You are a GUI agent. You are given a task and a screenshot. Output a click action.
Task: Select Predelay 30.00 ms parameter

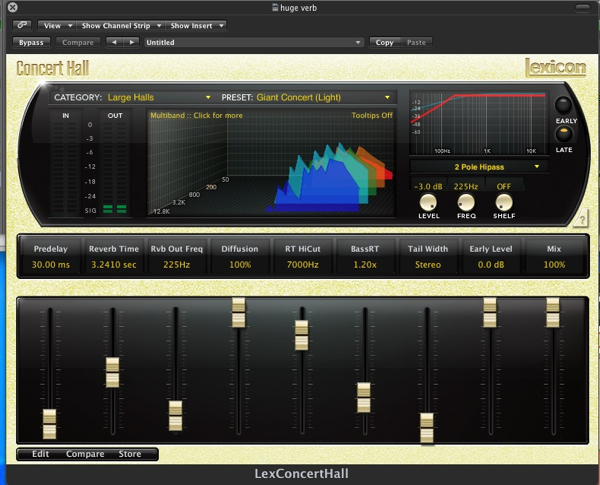pyautogui.click(x=51, y=256)
